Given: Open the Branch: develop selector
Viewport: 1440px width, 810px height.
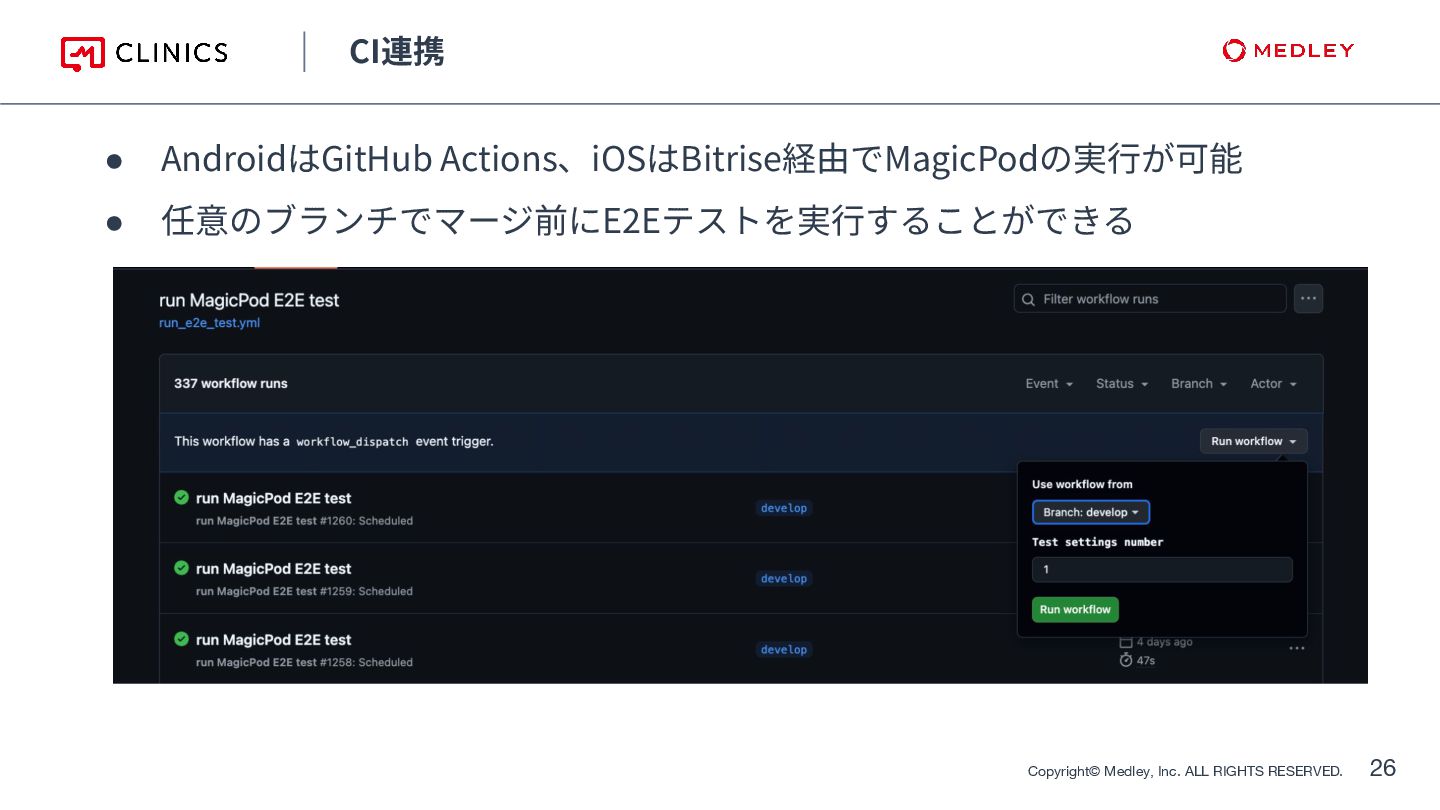Looking at the screenshot, I should click(1091, 512).
